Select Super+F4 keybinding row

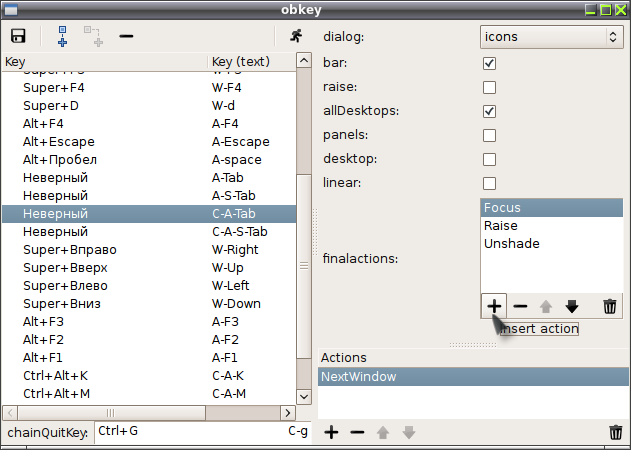[x=149, y=88]
